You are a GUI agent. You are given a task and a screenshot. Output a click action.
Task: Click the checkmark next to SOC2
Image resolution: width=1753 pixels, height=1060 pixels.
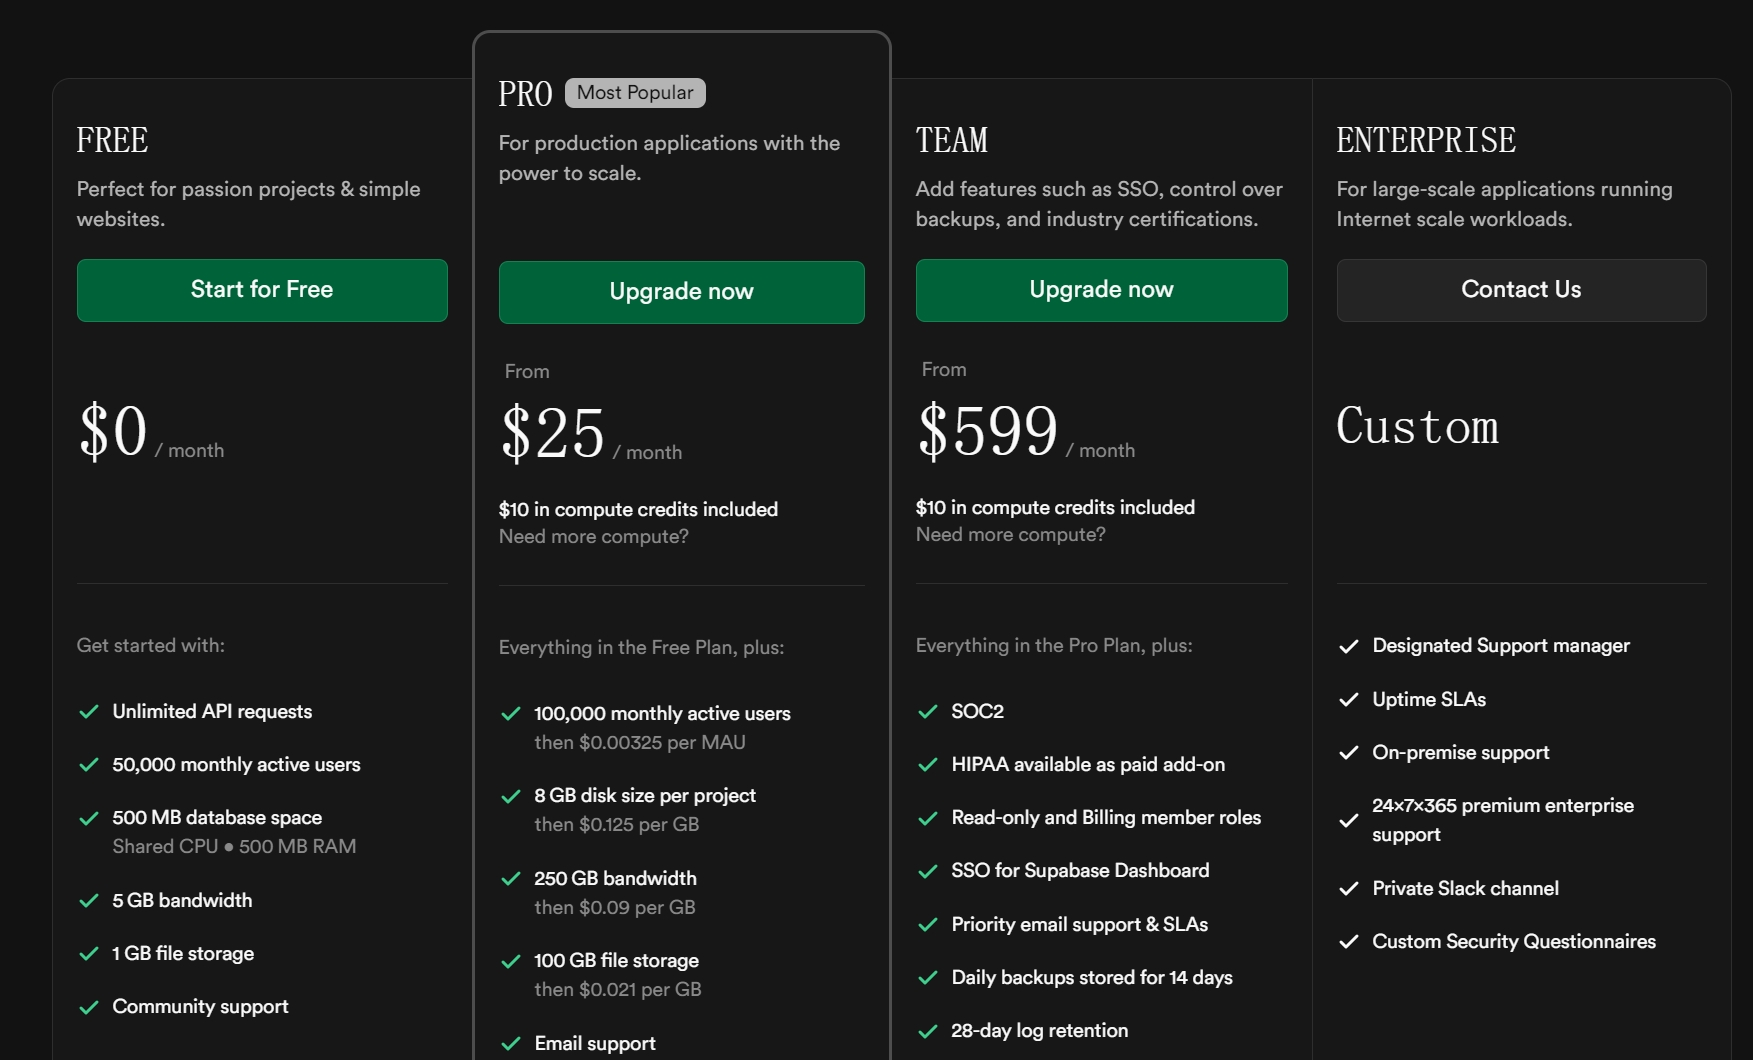[x=928, y=712]
